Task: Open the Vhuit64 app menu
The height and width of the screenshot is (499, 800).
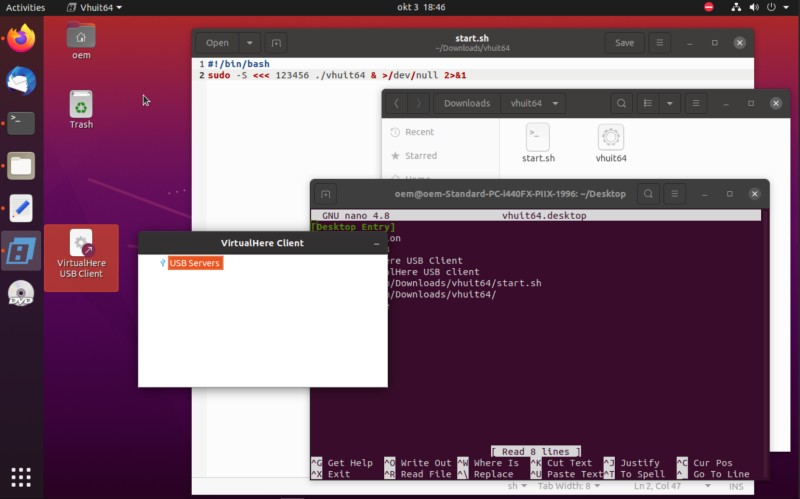Action: 94,7
